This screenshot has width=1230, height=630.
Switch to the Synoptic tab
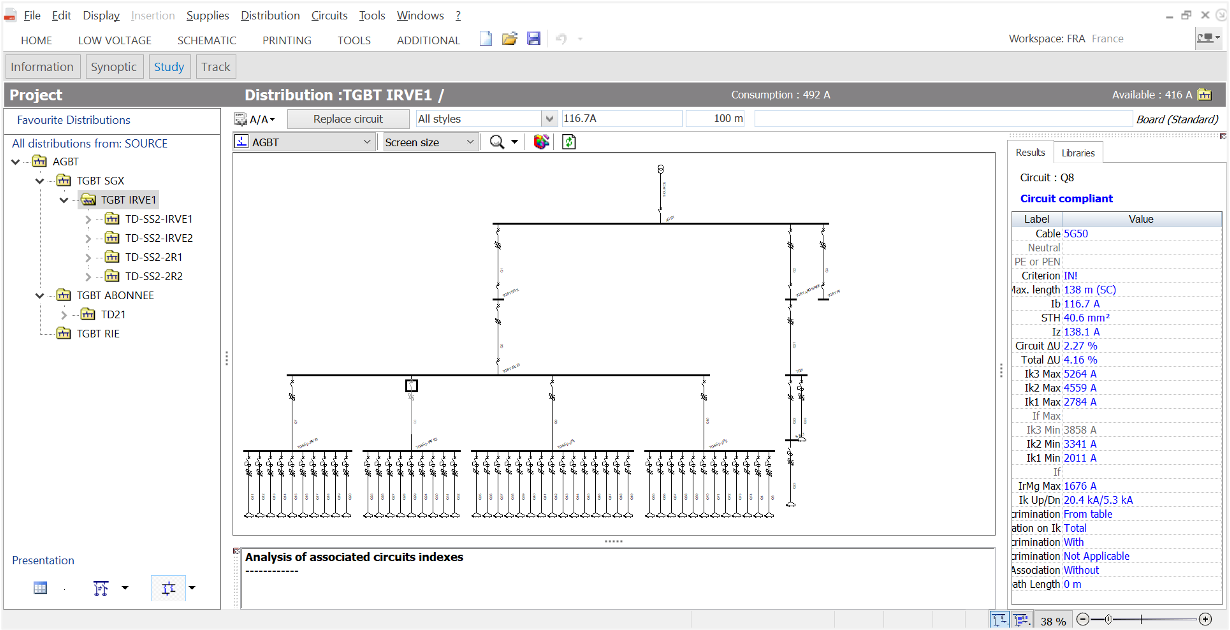click(114, 66)
